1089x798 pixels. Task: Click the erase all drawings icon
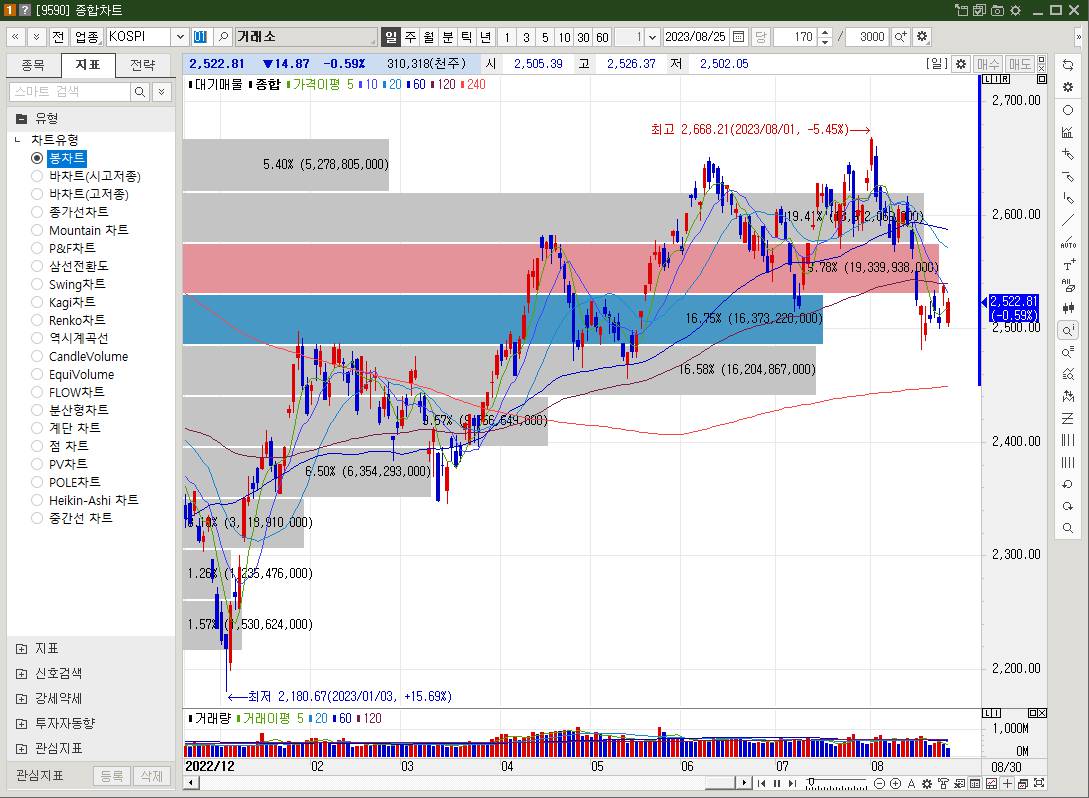1067,285
